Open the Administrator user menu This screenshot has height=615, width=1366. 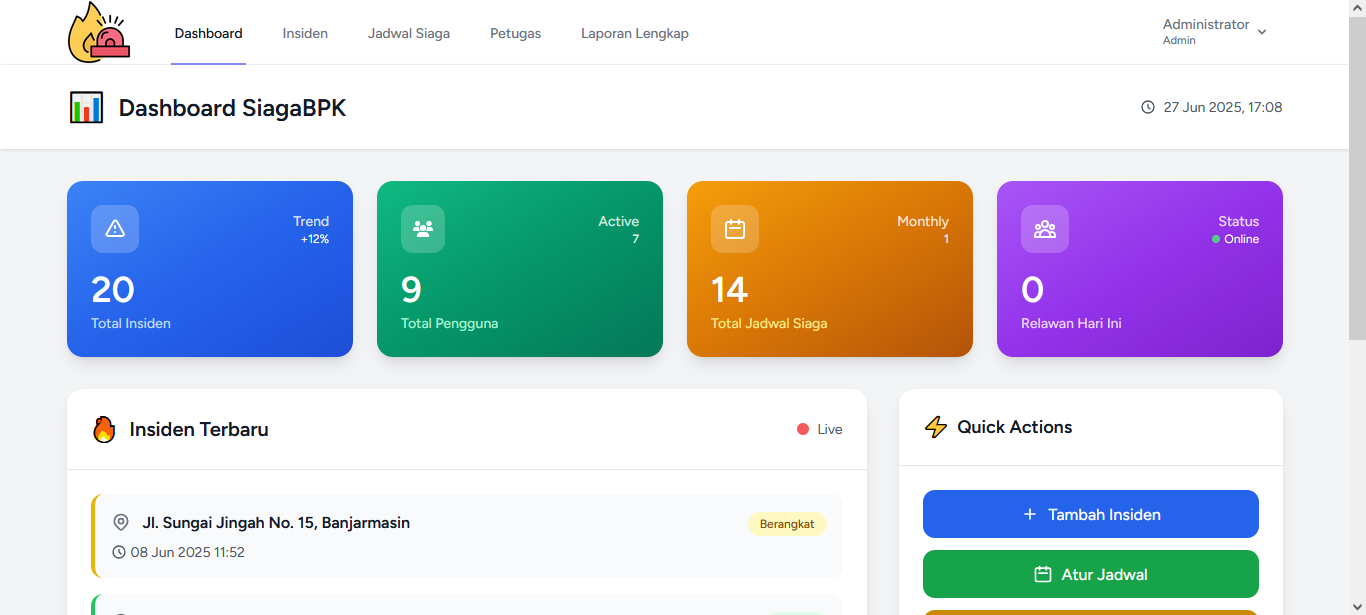[x=1215, y=32]
